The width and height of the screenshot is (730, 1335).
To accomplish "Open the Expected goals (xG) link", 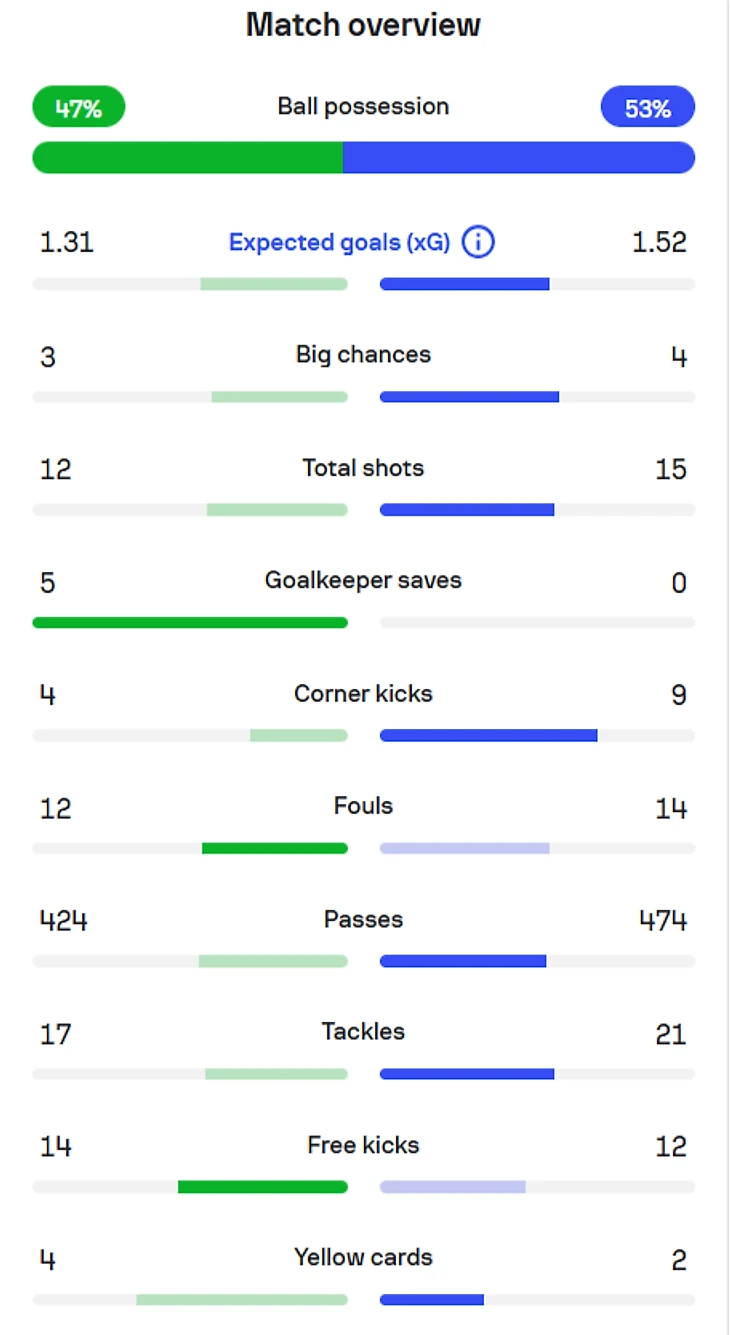I will pyautogui.click(x=339, y=243).
